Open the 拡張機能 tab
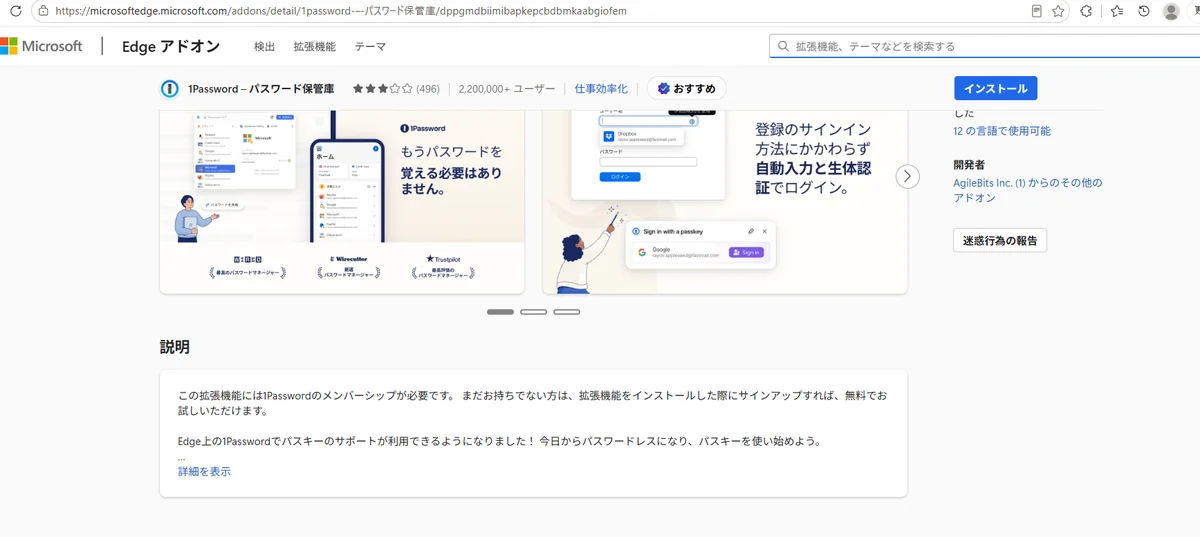Screen dimensions: 1200x537 click(315, 47)
